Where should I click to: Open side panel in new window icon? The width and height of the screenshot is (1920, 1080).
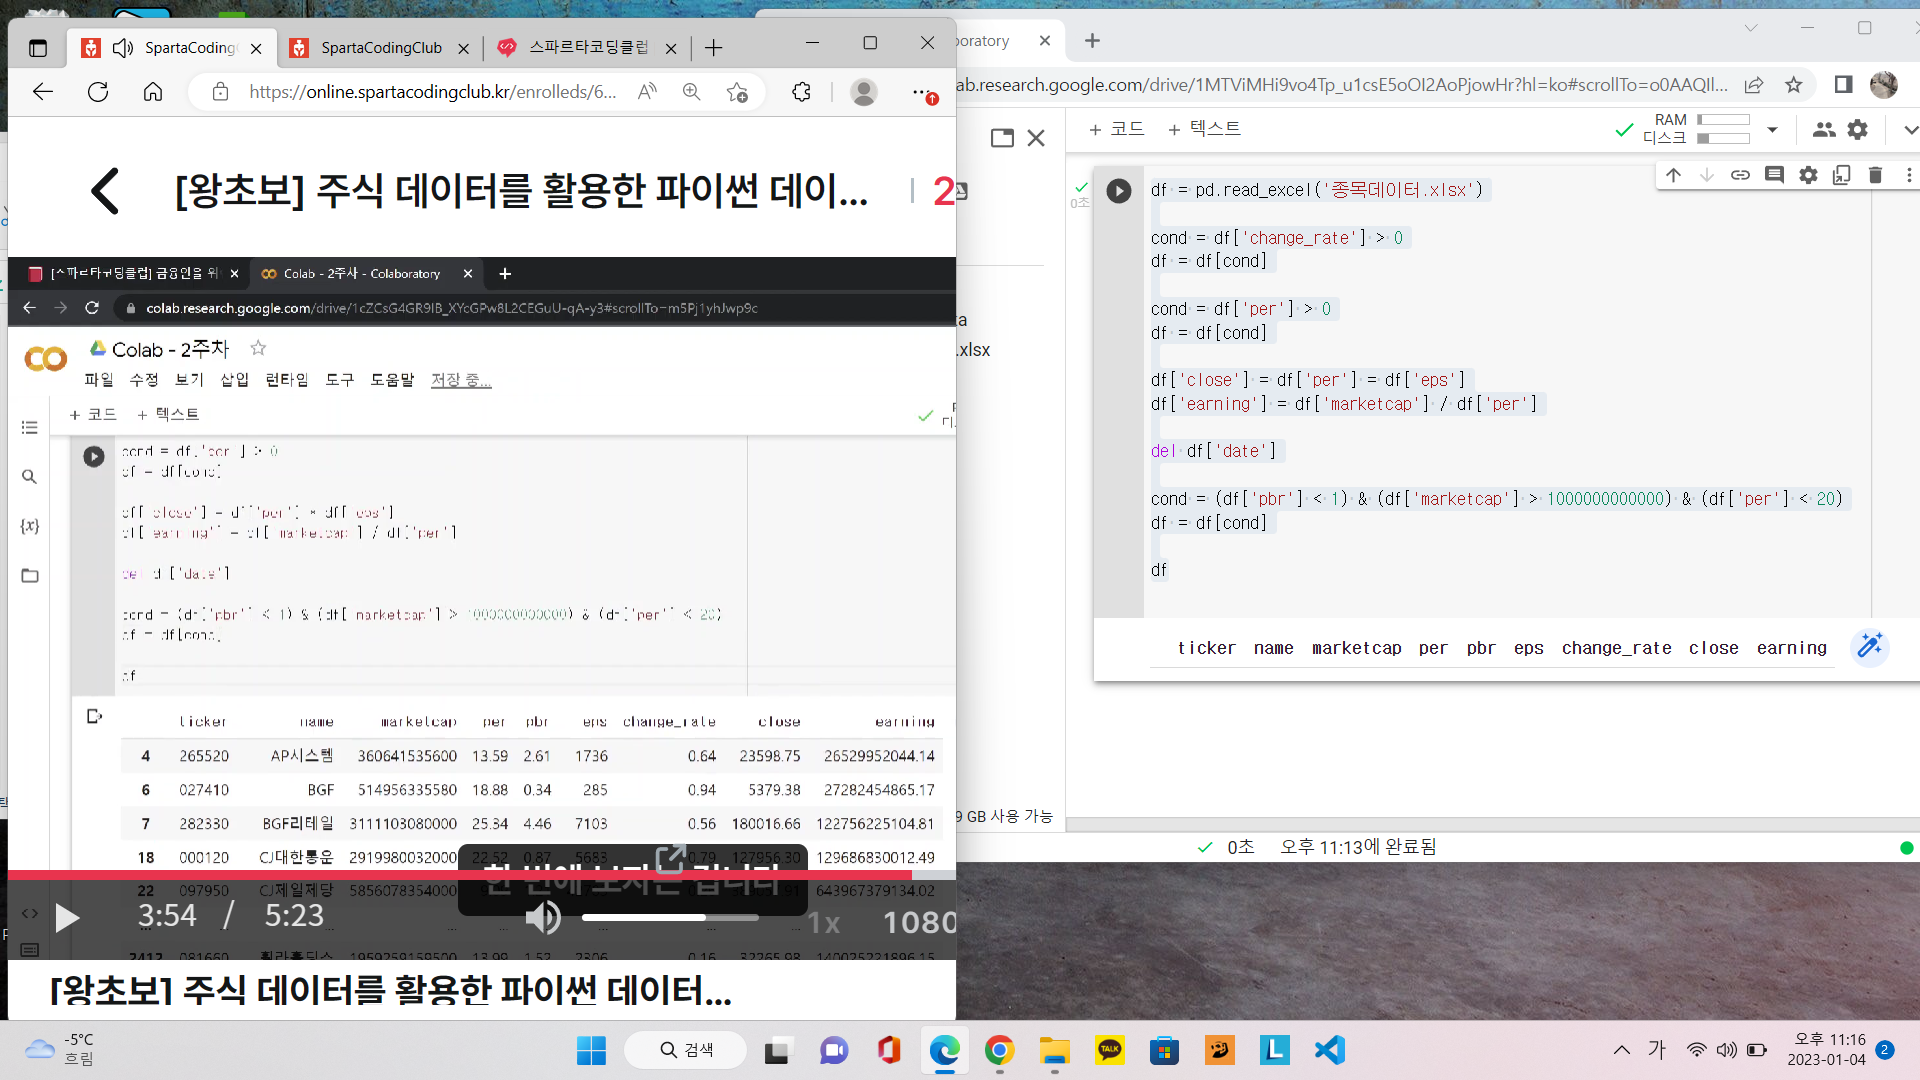coord(1002,138)
